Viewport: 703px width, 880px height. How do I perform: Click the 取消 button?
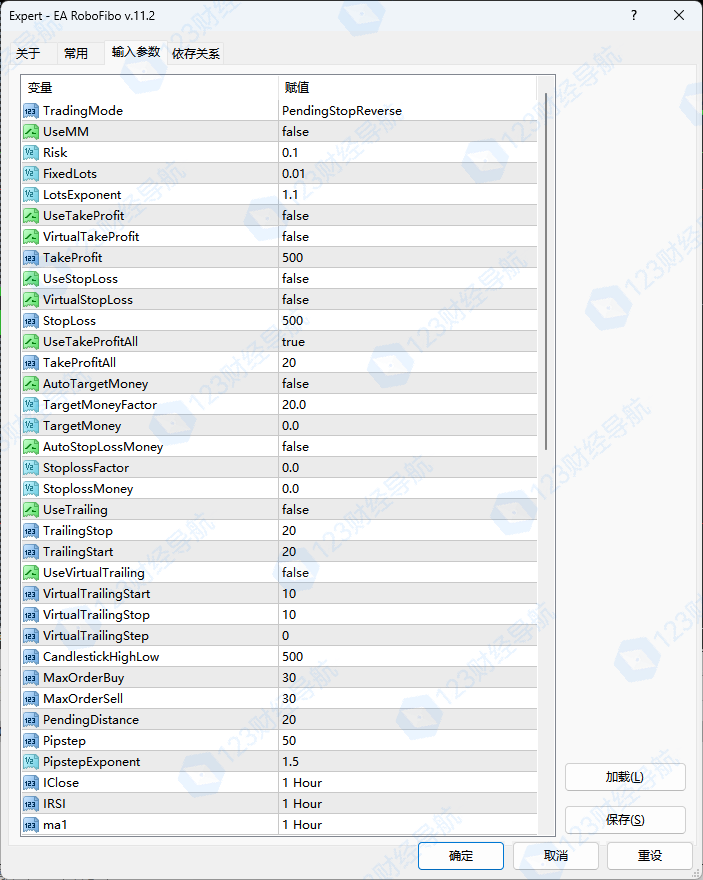point(555,856)
